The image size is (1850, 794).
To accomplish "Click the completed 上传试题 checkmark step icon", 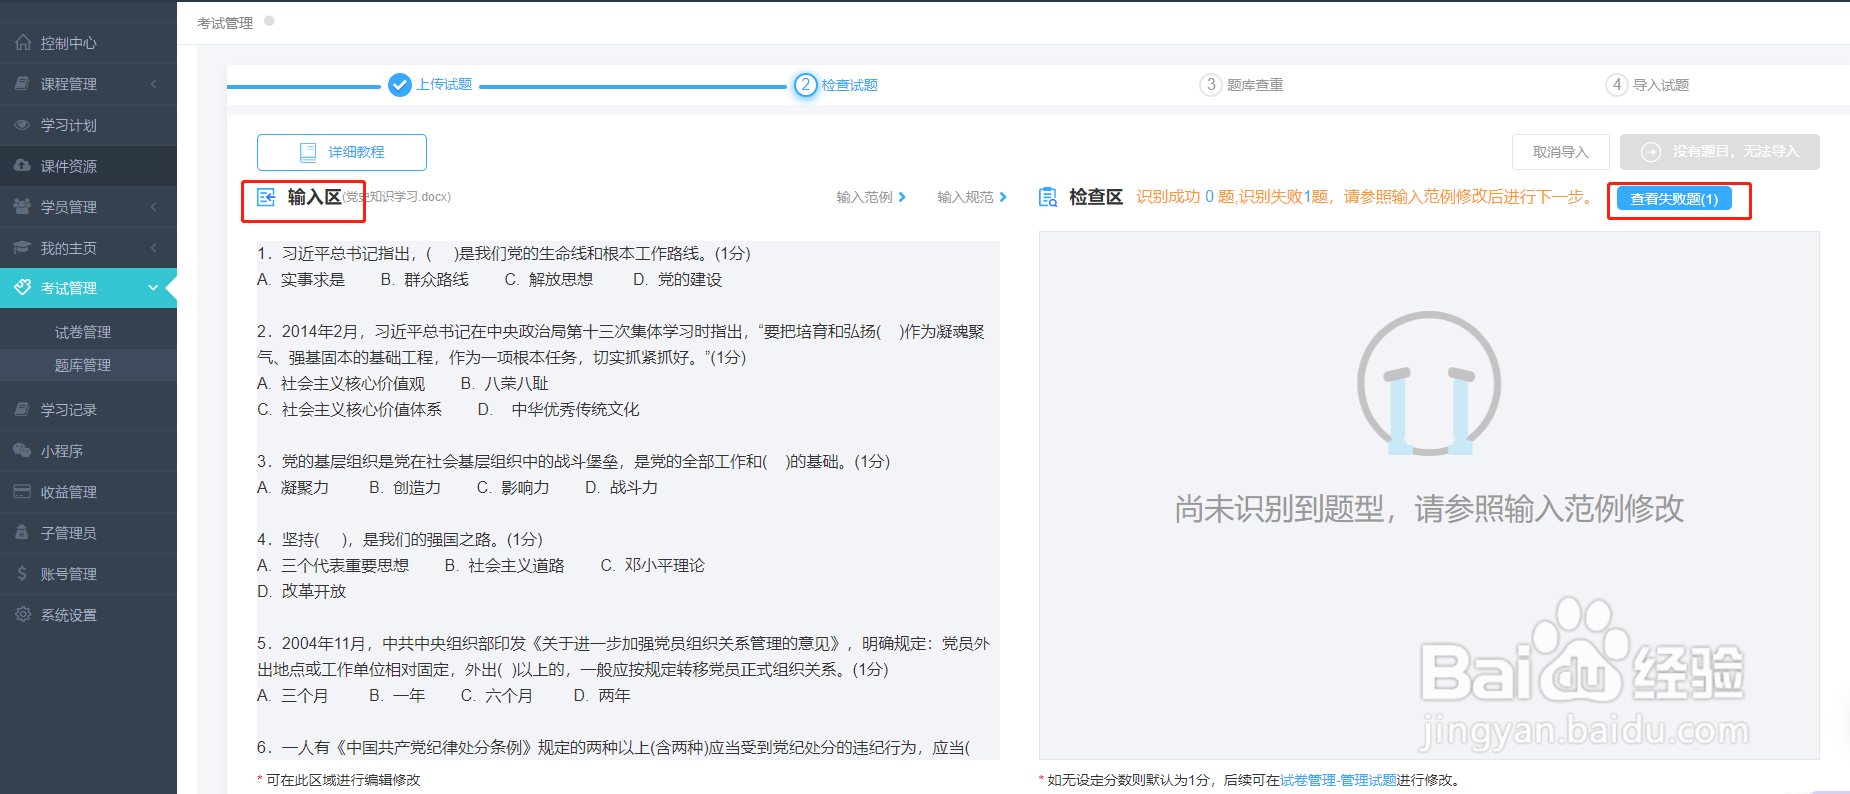I will tap(400, 85).
